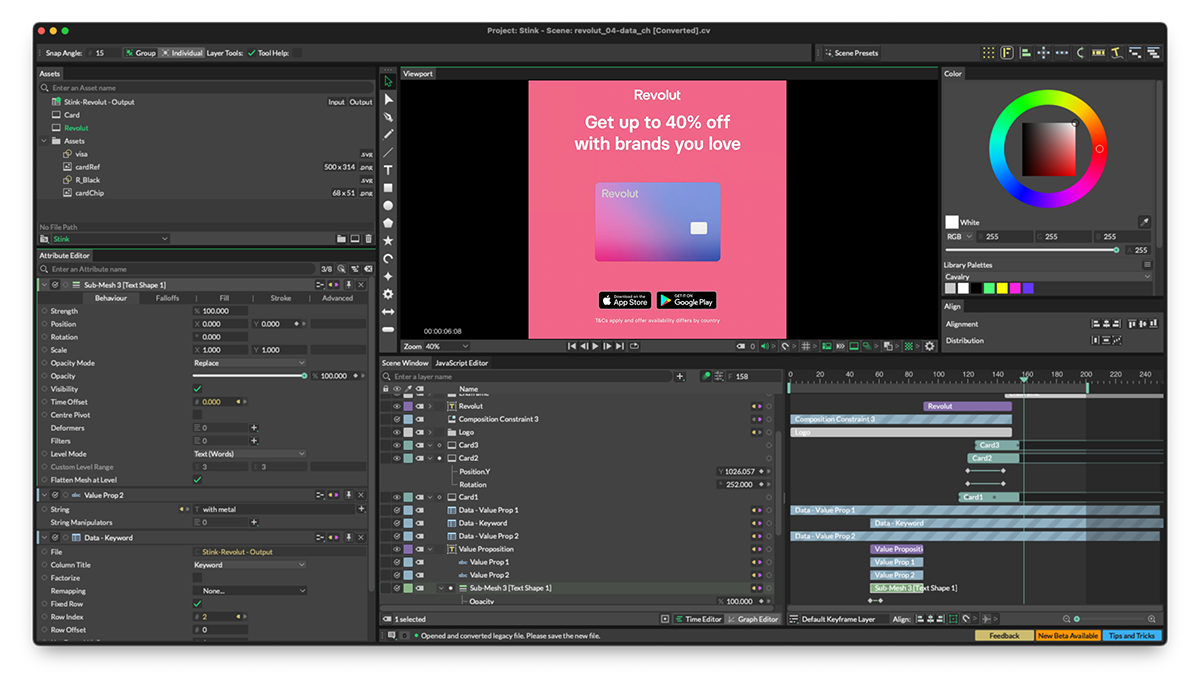Viewport: 1200px width, 689px height.
Task: Add a new layer with plus icon
Action: click(680, 377)
